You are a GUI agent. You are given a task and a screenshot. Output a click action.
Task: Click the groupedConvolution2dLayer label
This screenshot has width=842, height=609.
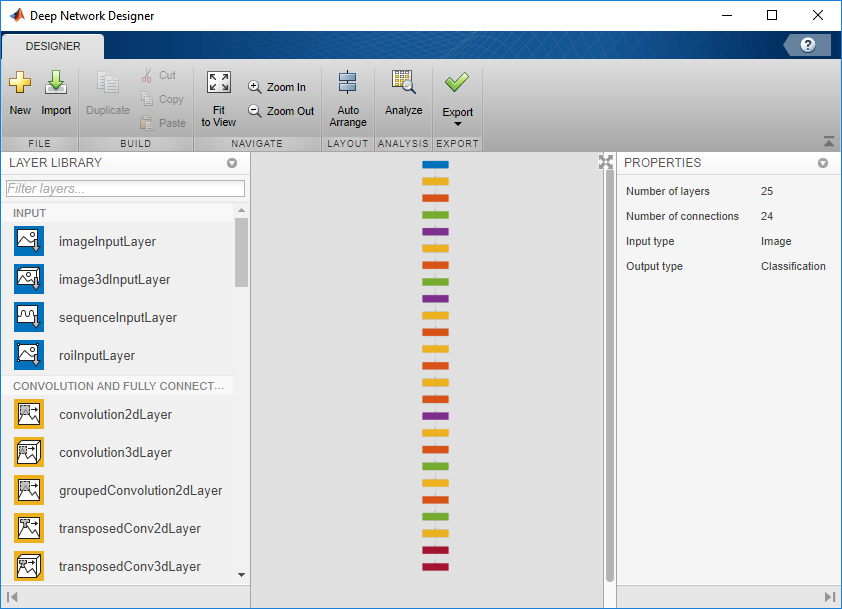tap(140, 490)
